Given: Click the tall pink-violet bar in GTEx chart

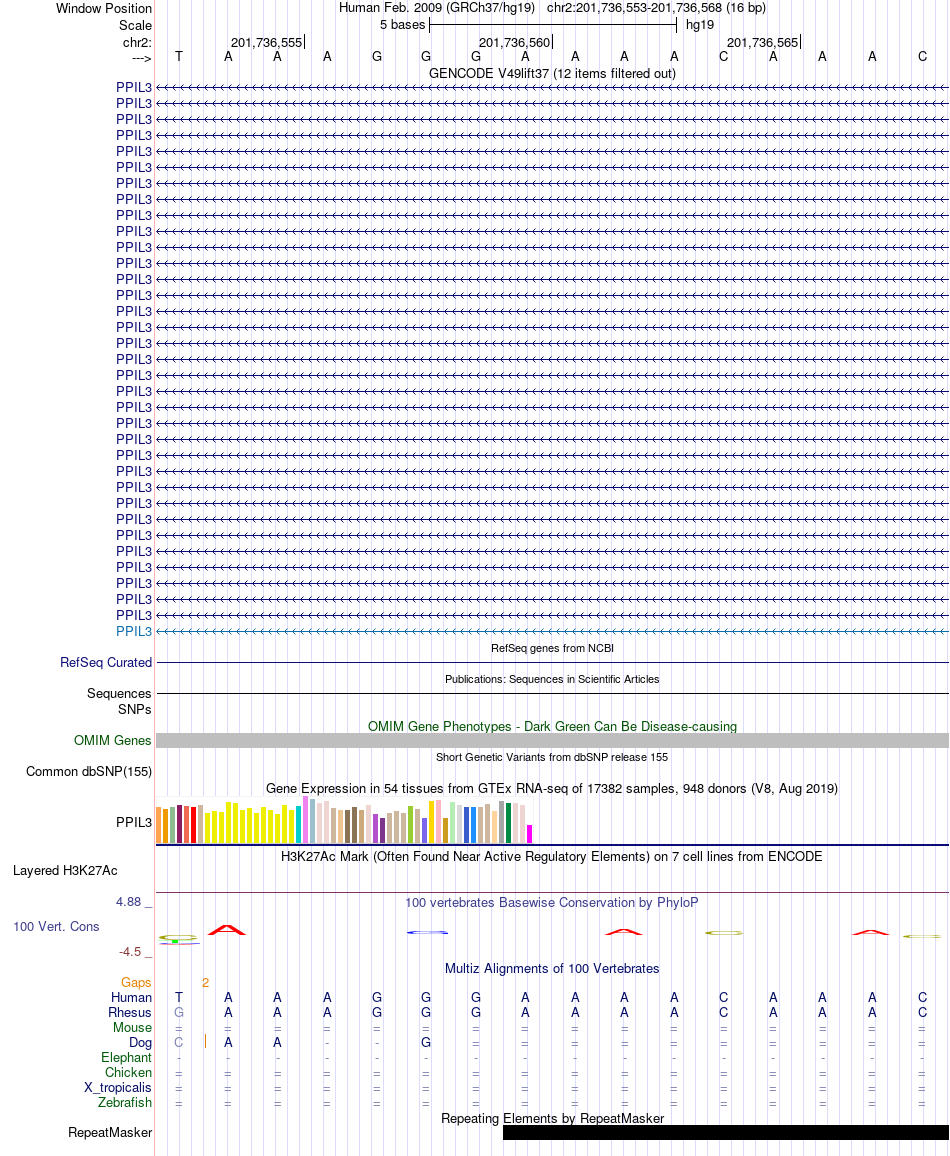Looking at the screenshot, I should (x=306, y=819).
